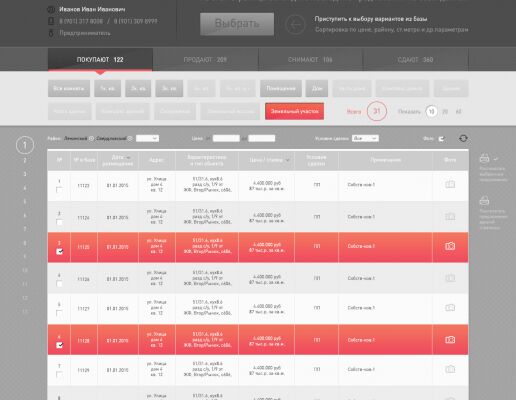Screen dimensions: 516x400
Task: Switch to the СНИМАЮТ tab
Action: 310,60
